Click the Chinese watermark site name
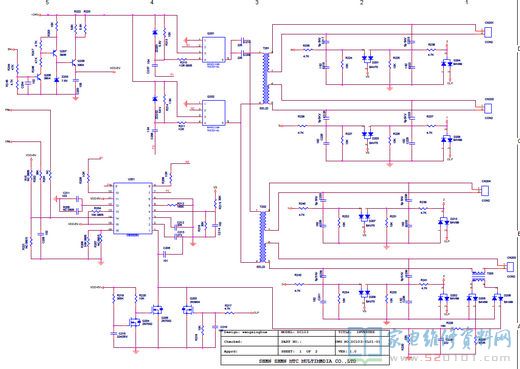 tap(450, 339)
